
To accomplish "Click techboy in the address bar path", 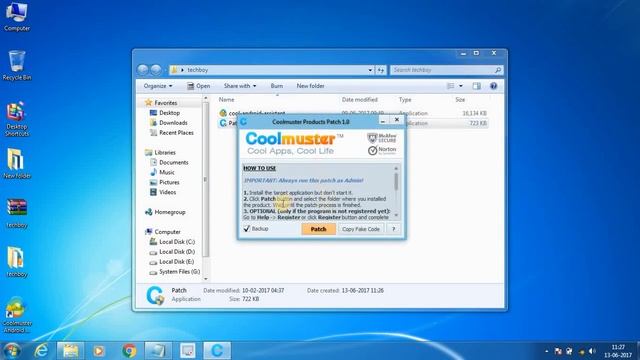I will [198, 70].
